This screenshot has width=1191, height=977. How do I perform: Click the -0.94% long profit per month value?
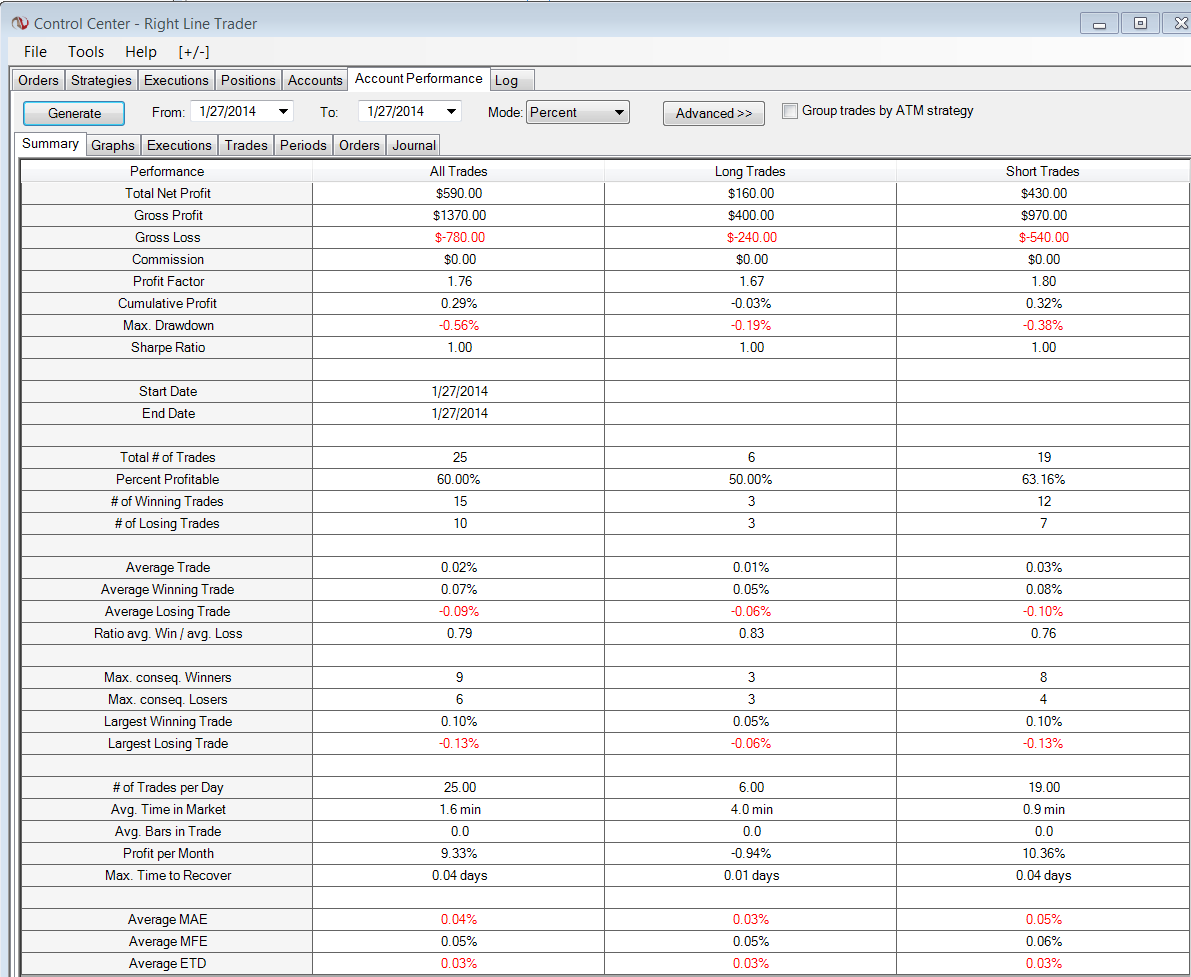[x=751, y=855]
